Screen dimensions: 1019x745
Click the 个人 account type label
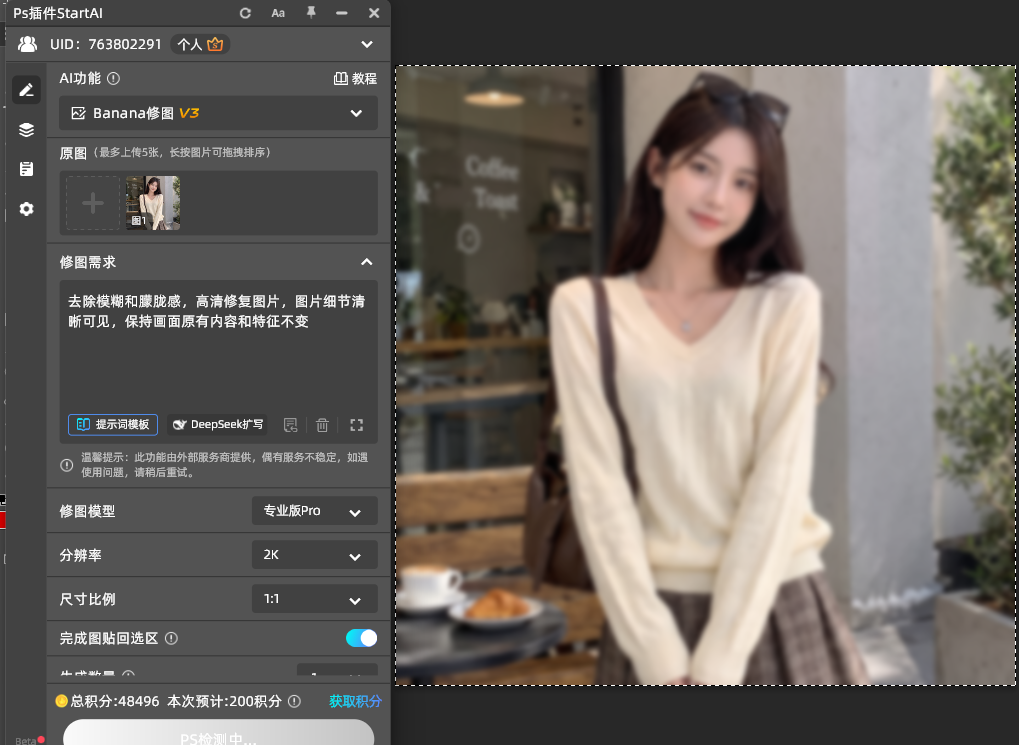[189, 44]
